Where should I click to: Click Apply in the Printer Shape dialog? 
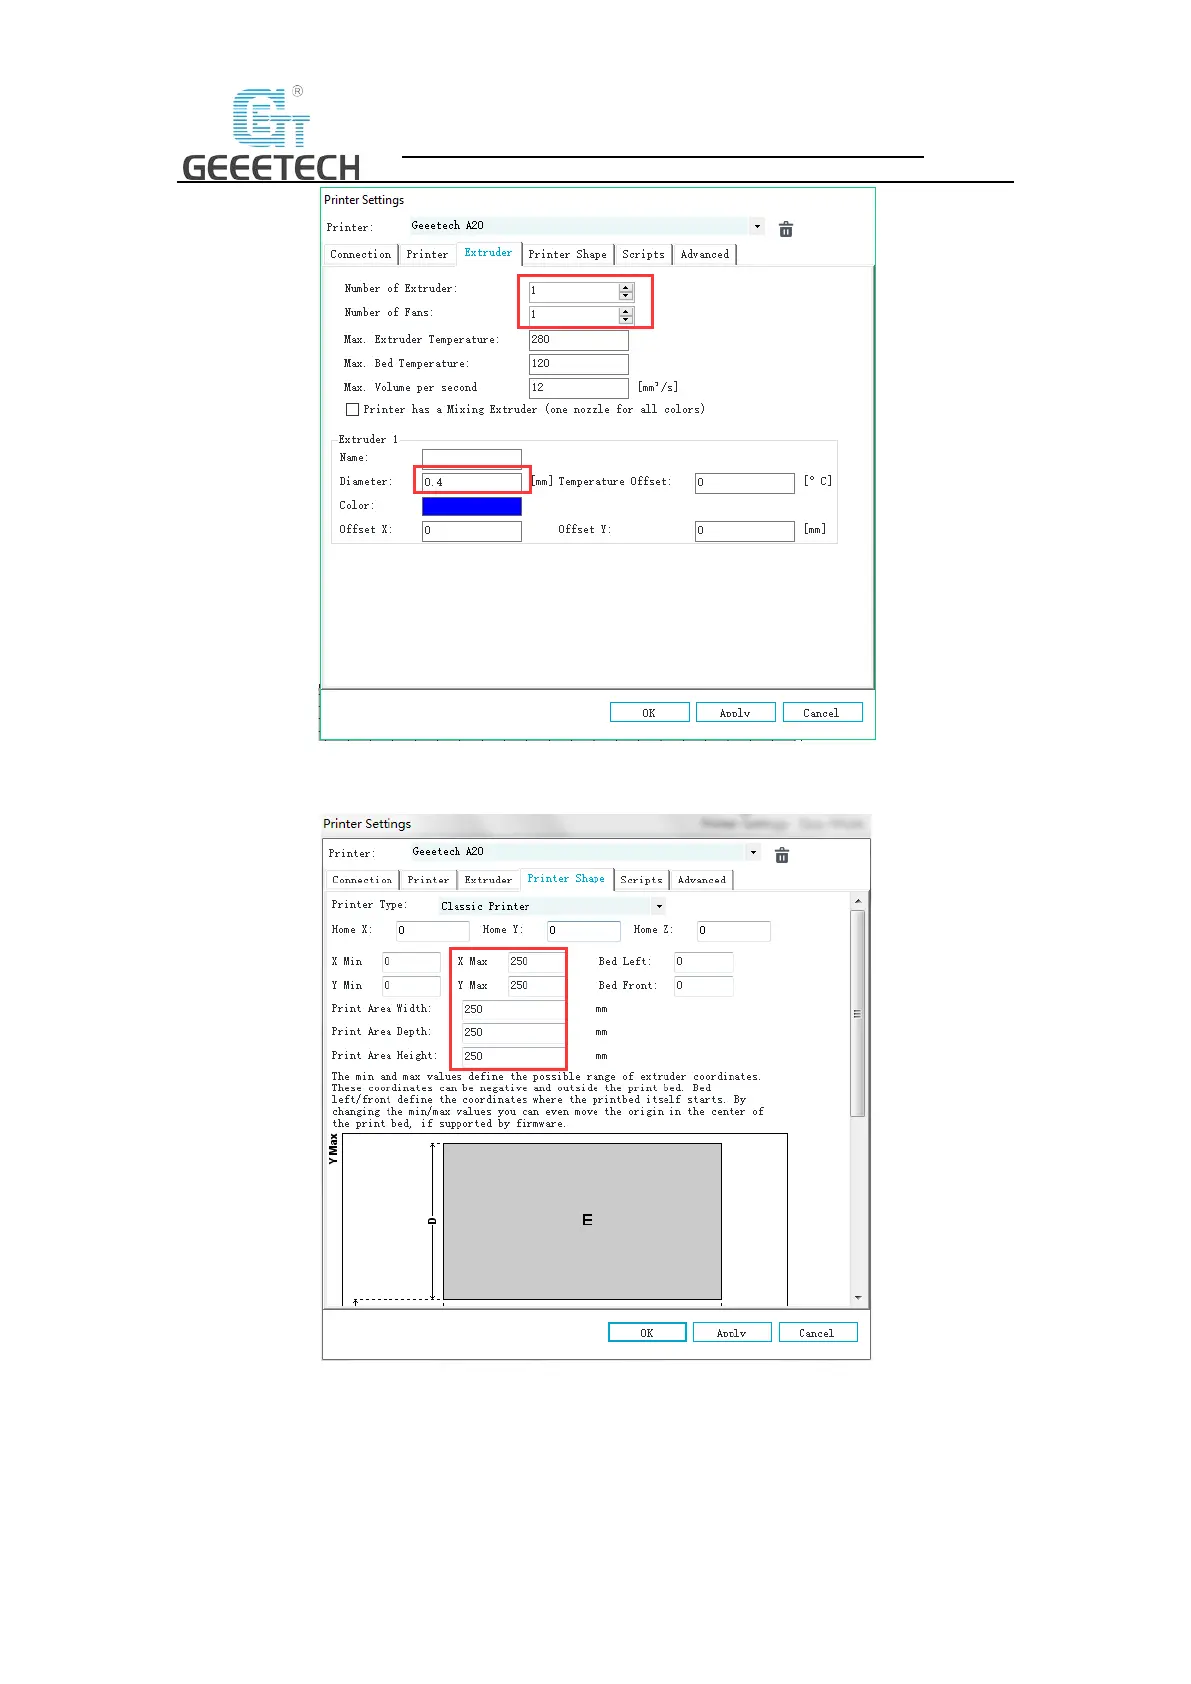pyautogui.click(x=731, y=1333)
